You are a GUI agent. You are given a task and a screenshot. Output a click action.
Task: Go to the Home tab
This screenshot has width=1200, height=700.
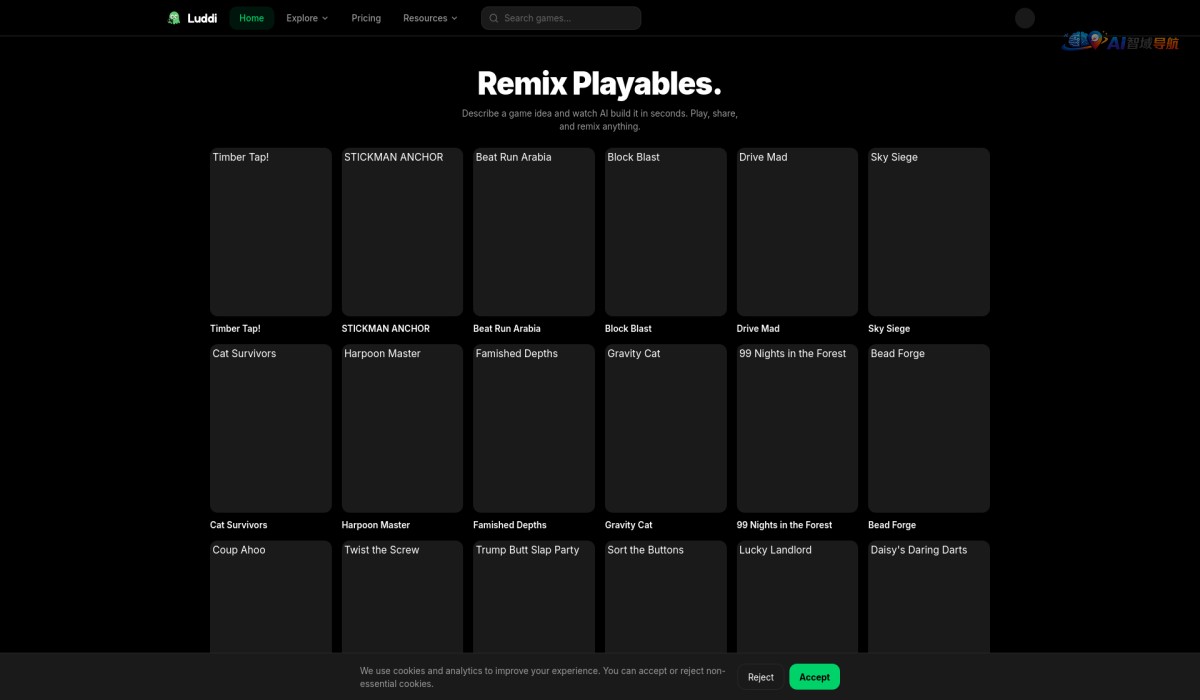[x=252, y=18]
